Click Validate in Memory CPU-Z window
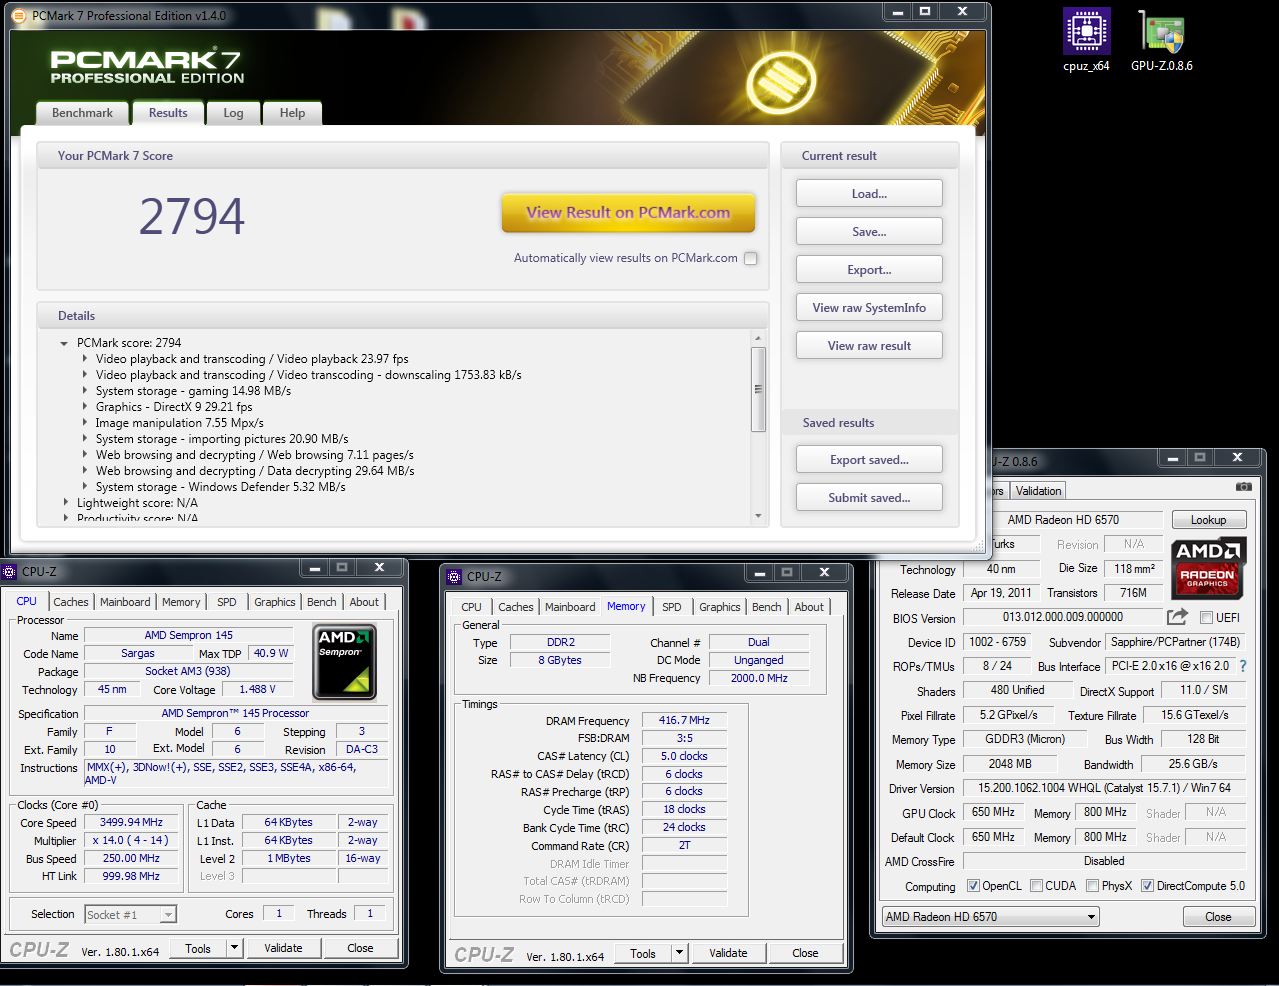The image size is (1279, 986). click(x=728, y=953)
